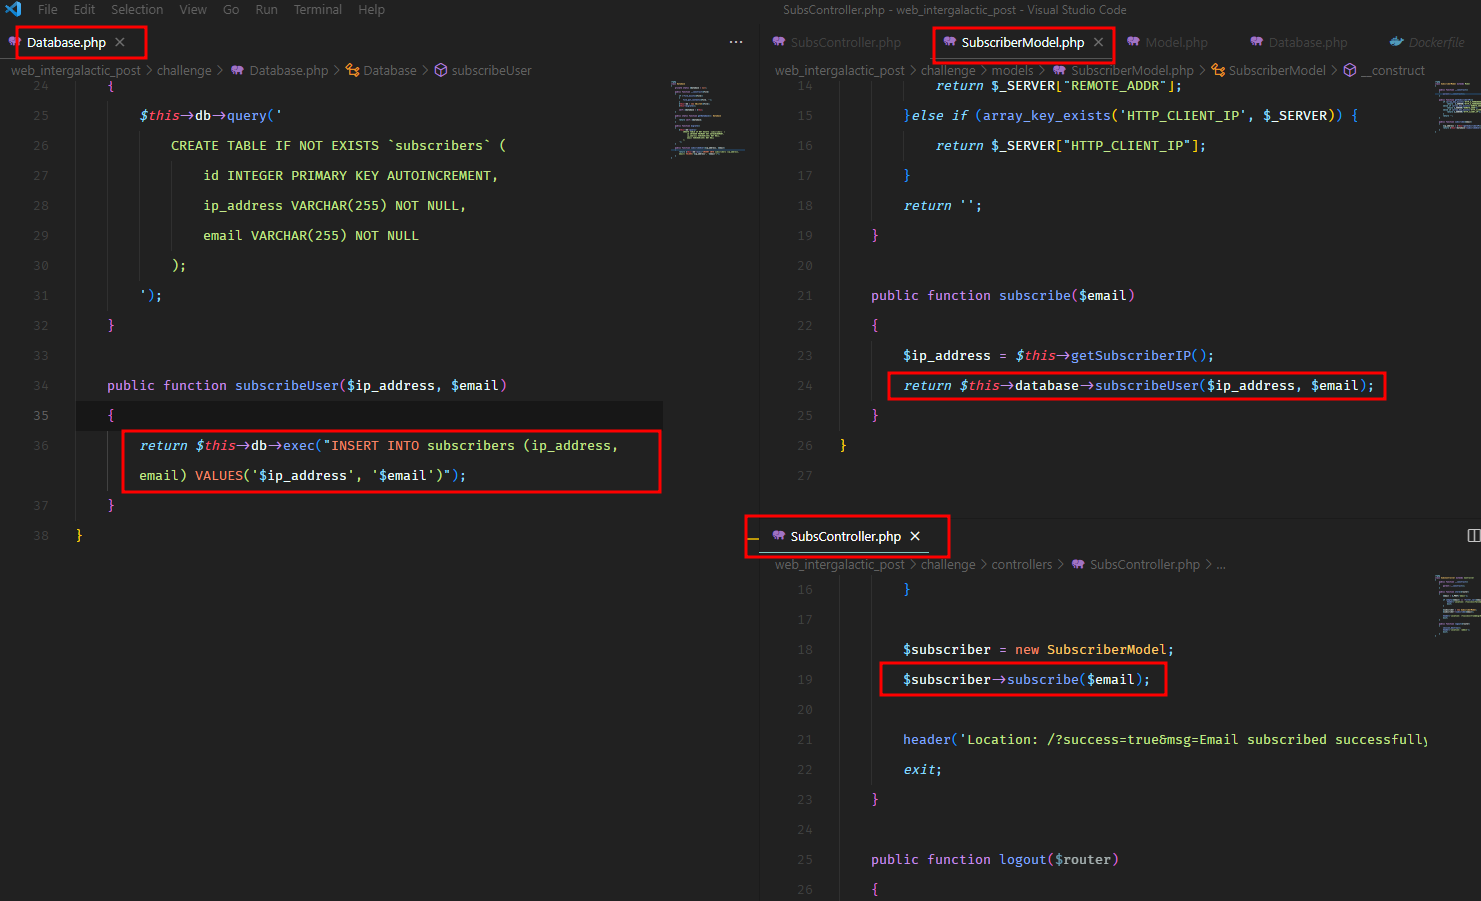Image resolution: width=1481 pixels, height=901 pixels.
Task: Open the Terminal menu
Action: click(317, 9)
